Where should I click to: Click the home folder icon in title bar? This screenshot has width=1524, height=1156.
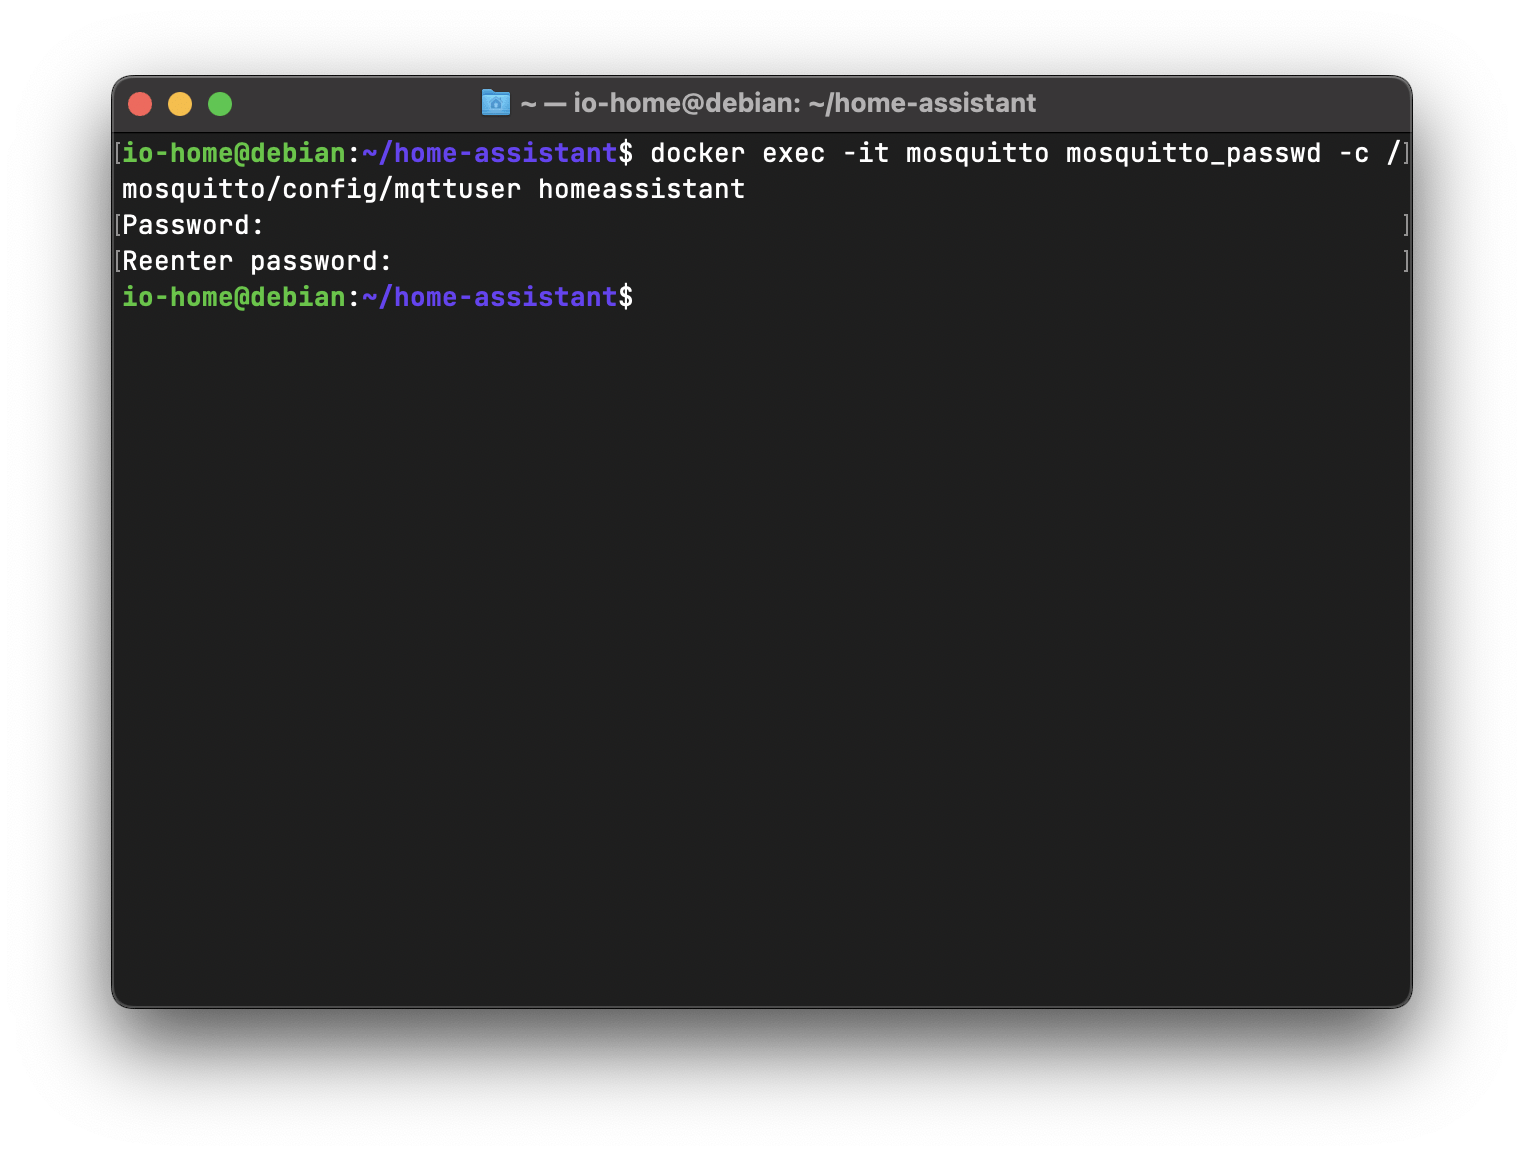(x=495, y=103)
